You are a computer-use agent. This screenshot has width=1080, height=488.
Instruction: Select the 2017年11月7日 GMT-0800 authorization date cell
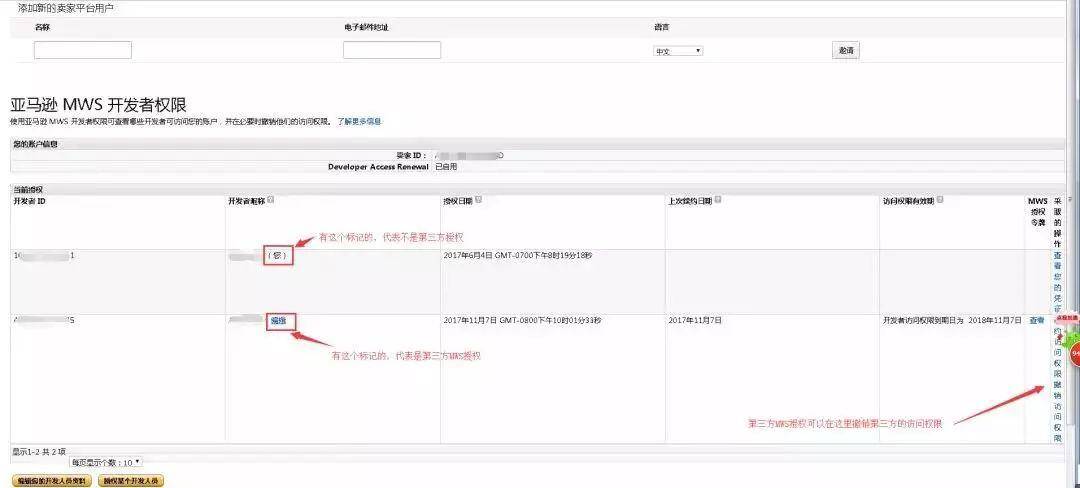pos(522,321)
